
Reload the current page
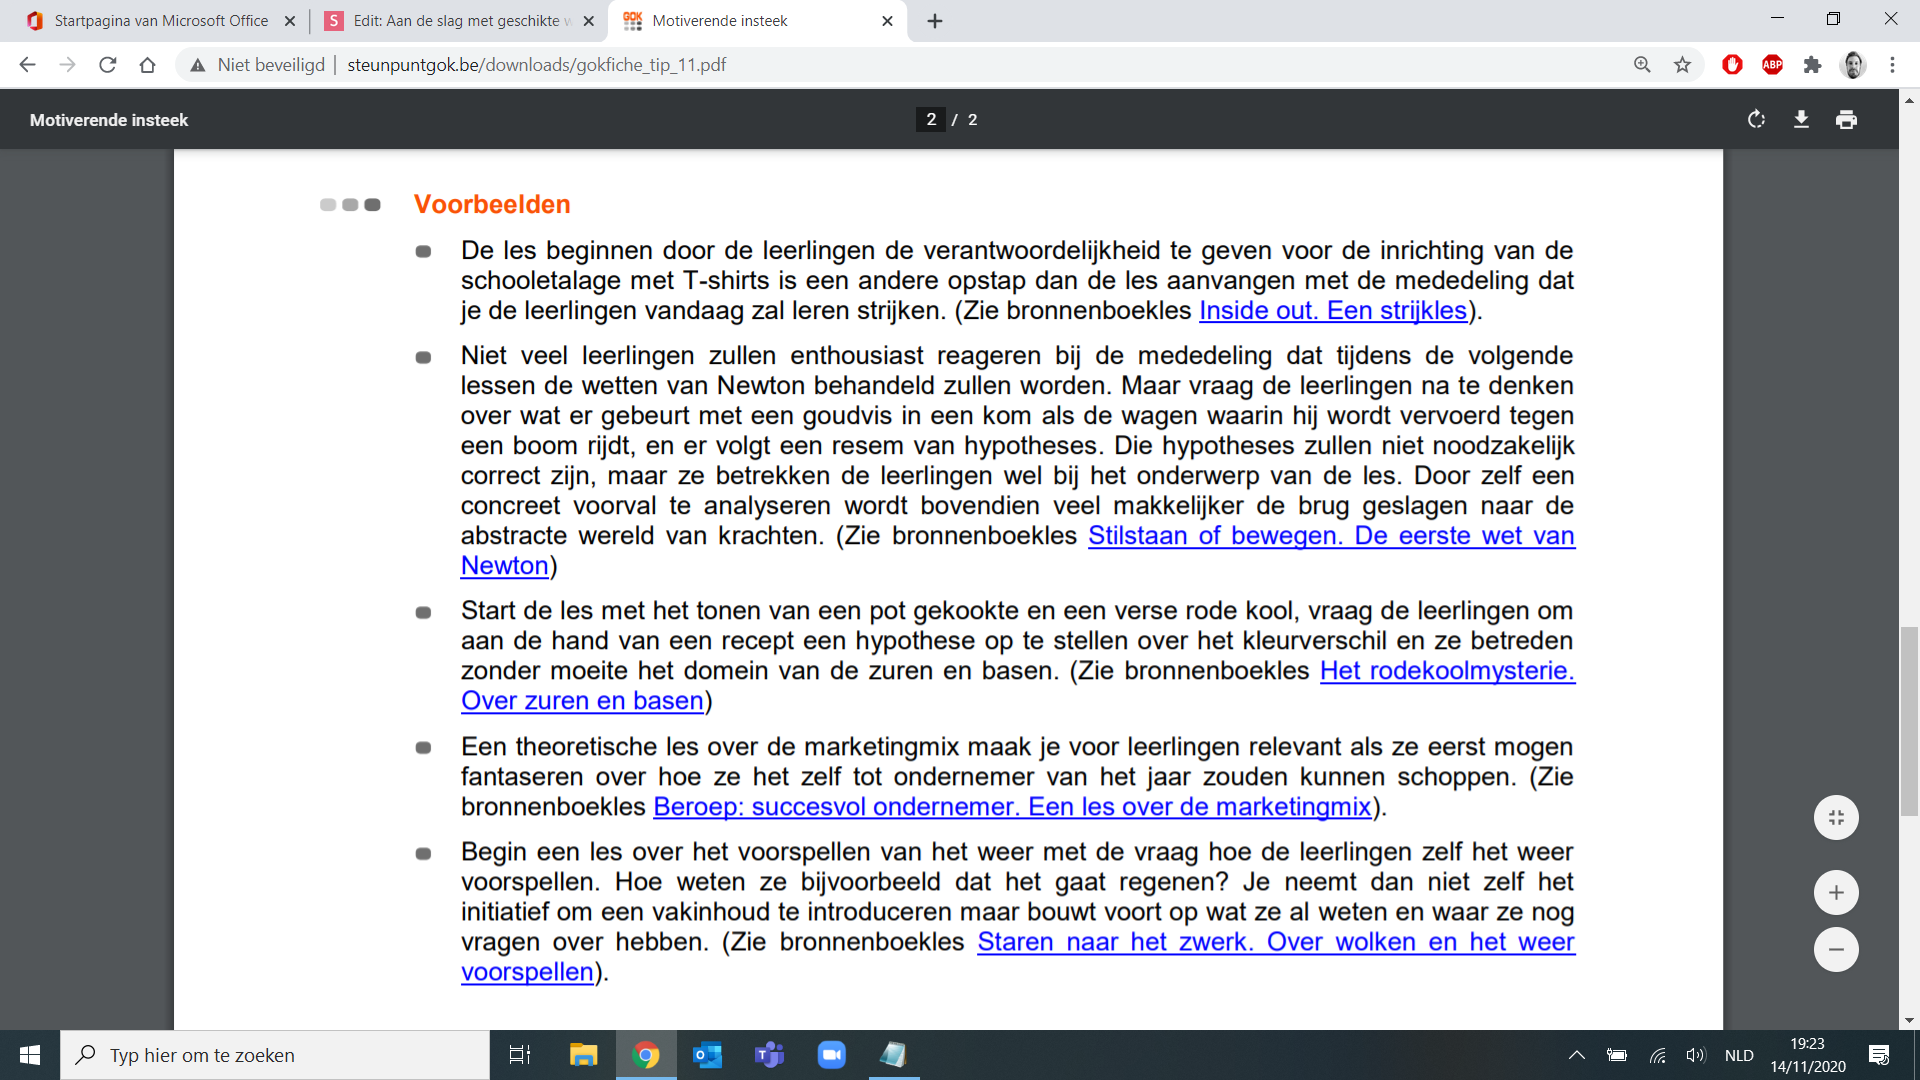(x=108, y=65)
